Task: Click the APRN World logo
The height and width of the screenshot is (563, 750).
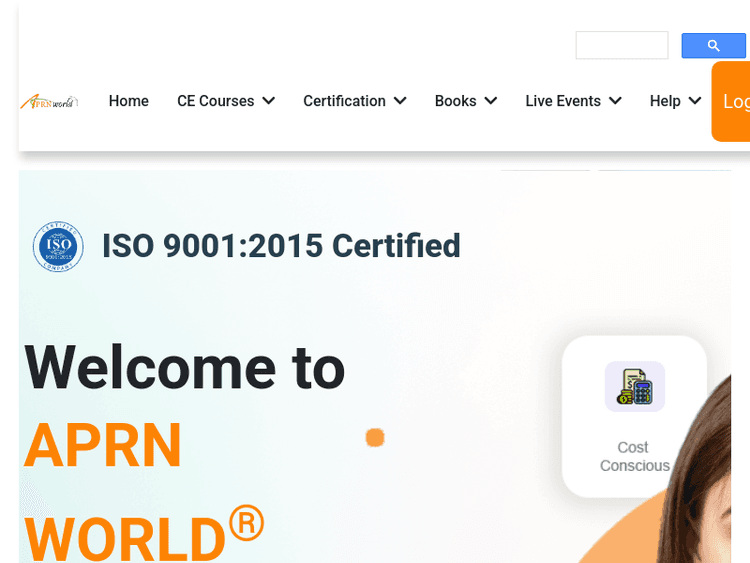Action: [x=49, y=101]
